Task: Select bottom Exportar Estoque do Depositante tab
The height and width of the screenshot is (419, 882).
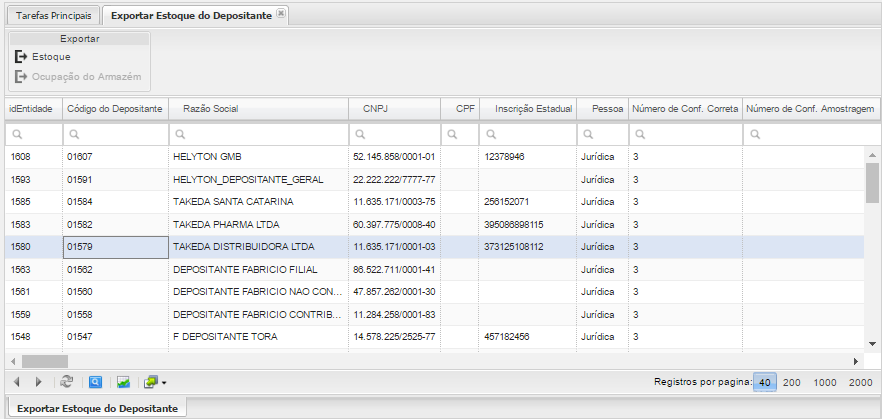Action: (98, 408)
